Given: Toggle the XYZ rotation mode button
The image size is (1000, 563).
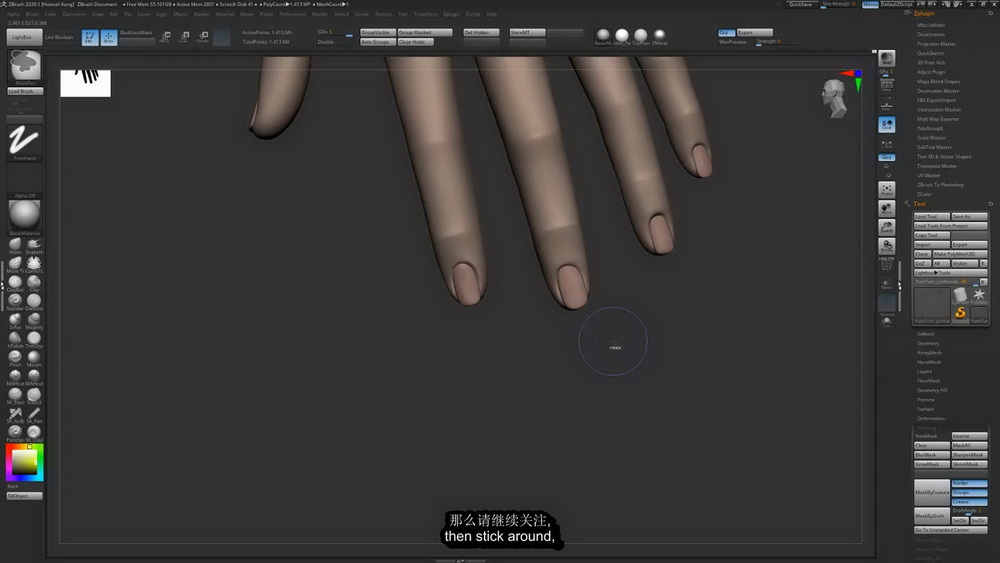Looking at the screenshot, I should coord(886,157).
